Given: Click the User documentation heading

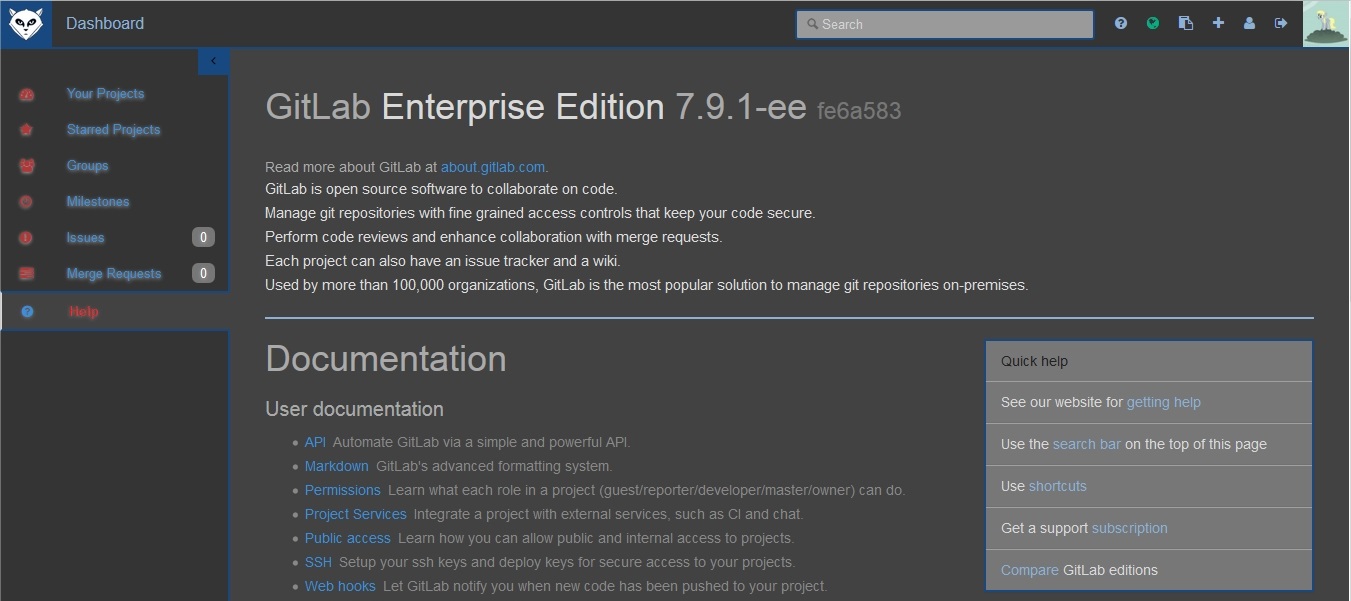Looking at the screenshot, I should 354,409.
